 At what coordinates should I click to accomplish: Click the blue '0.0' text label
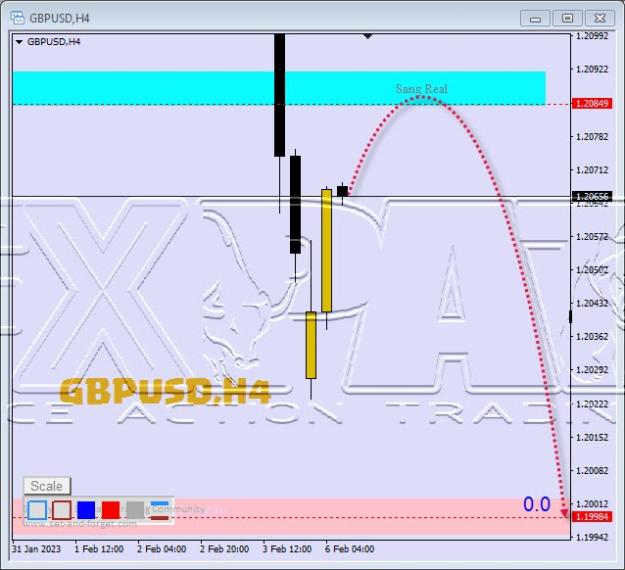[x=537, y=504]
